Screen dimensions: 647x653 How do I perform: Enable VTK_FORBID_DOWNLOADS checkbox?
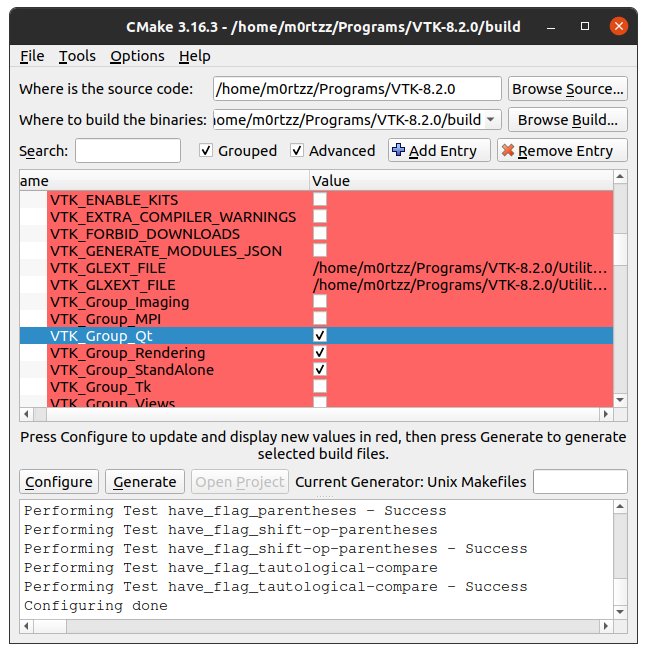tap(320, 234)
